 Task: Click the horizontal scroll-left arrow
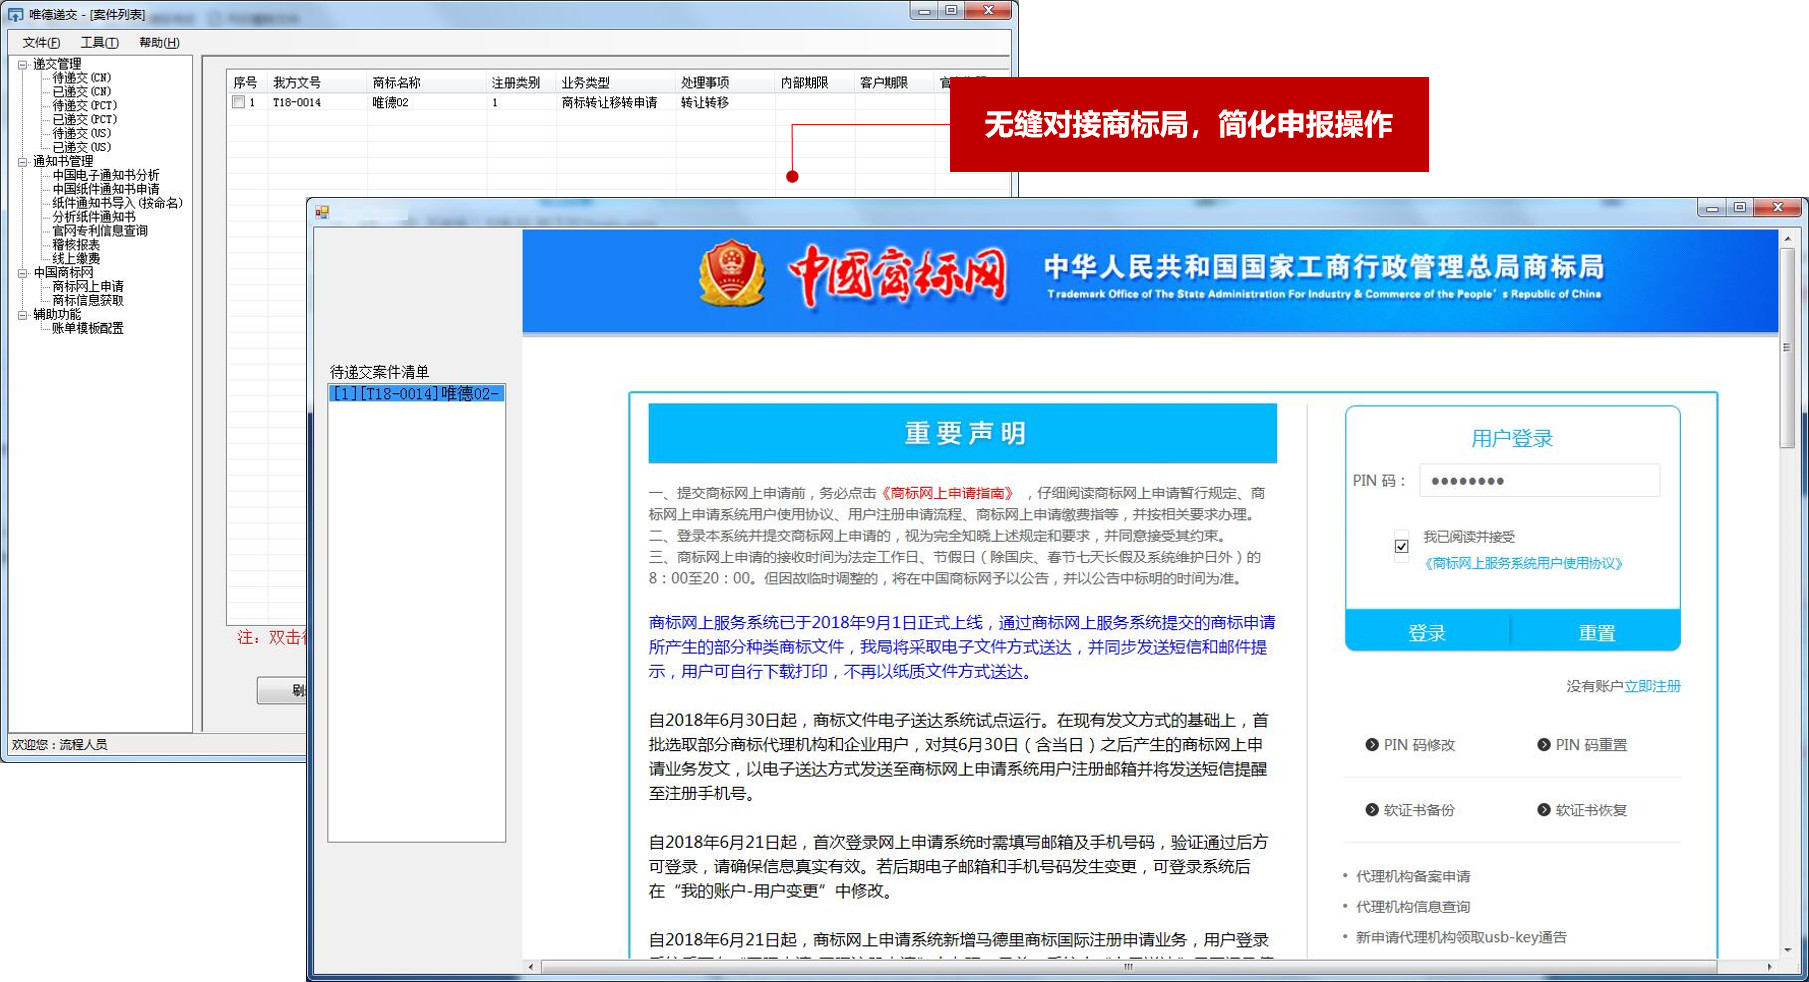tap(531, 967)
